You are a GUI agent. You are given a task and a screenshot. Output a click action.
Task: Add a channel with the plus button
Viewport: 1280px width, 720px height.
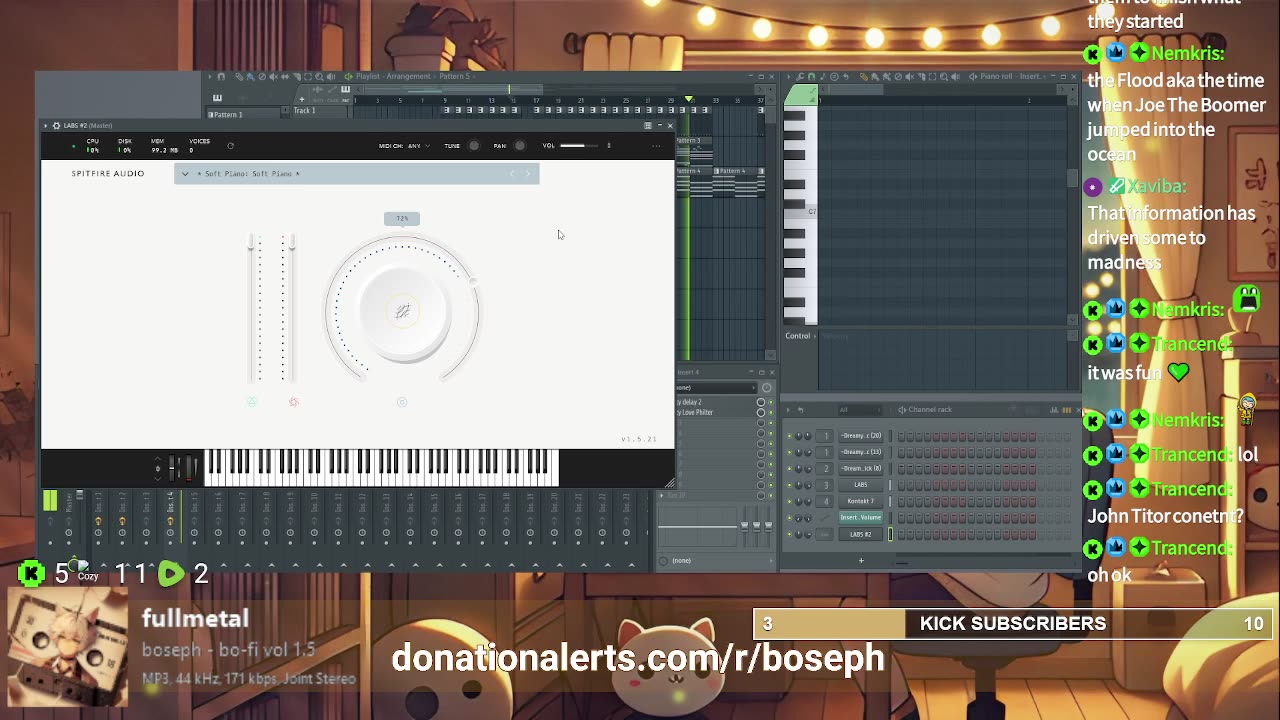861,560
